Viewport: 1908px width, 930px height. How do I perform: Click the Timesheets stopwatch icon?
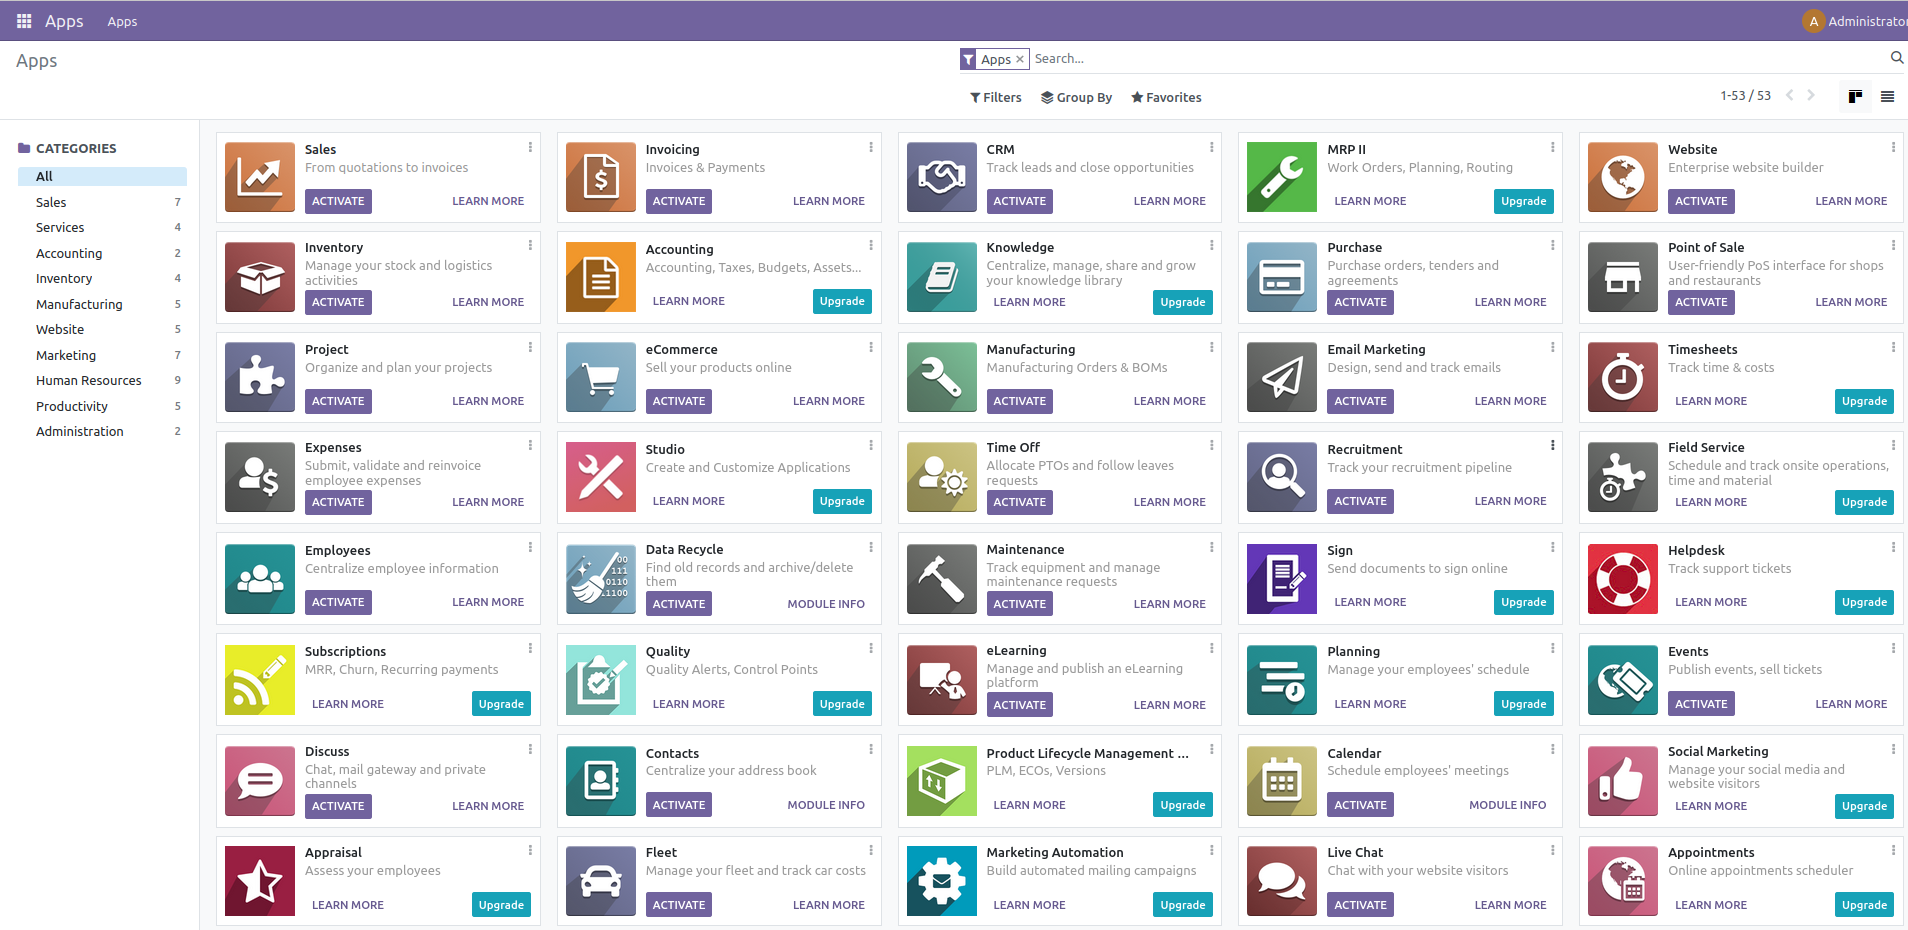(x=1622, y=377)
